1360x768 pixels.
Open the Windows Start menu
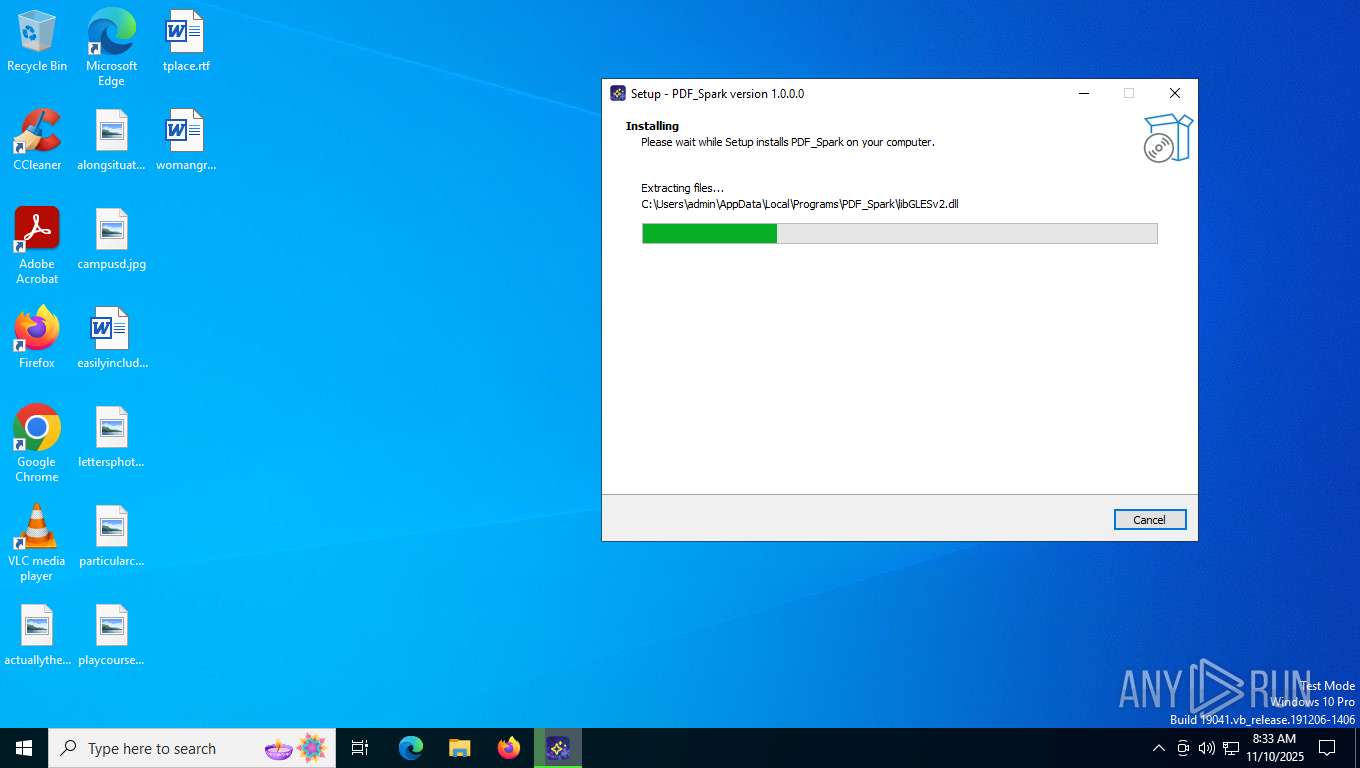point(24,748)
